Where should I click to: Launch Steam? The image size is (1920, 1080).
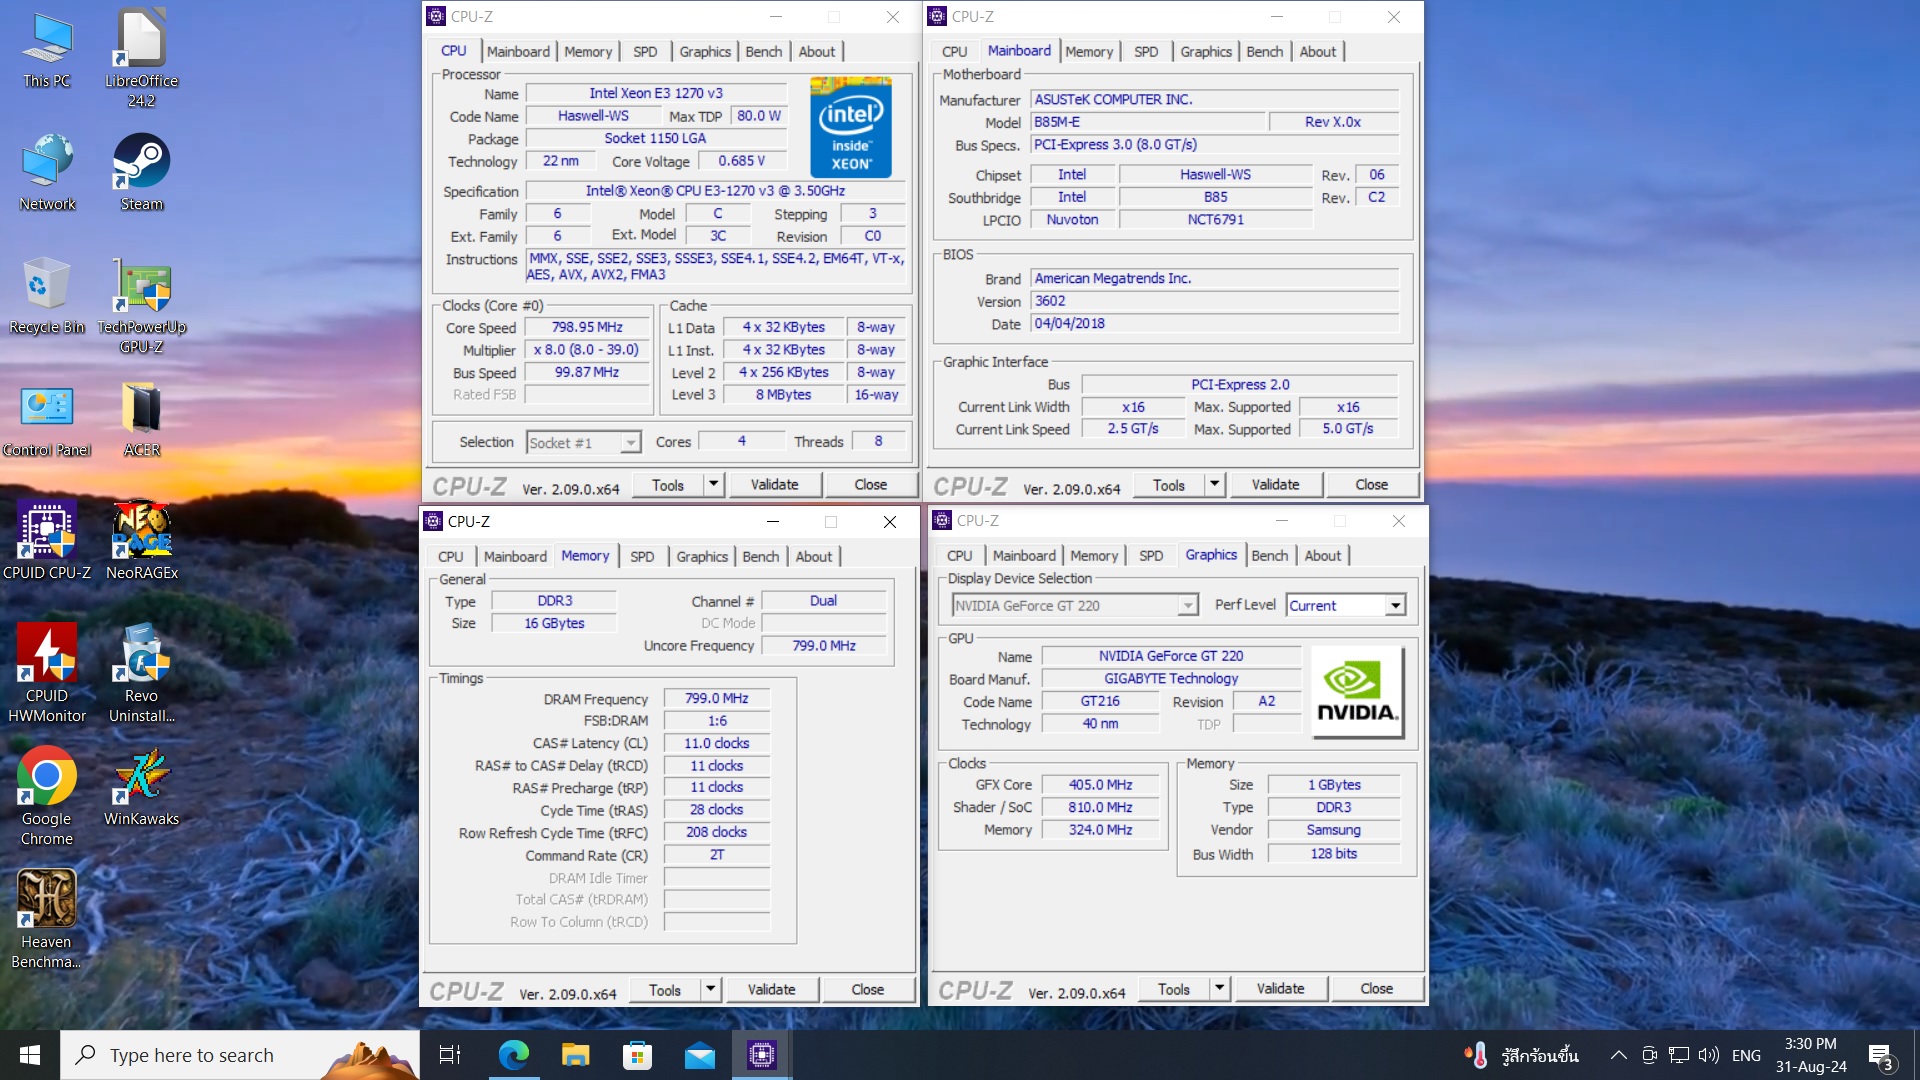142,160
